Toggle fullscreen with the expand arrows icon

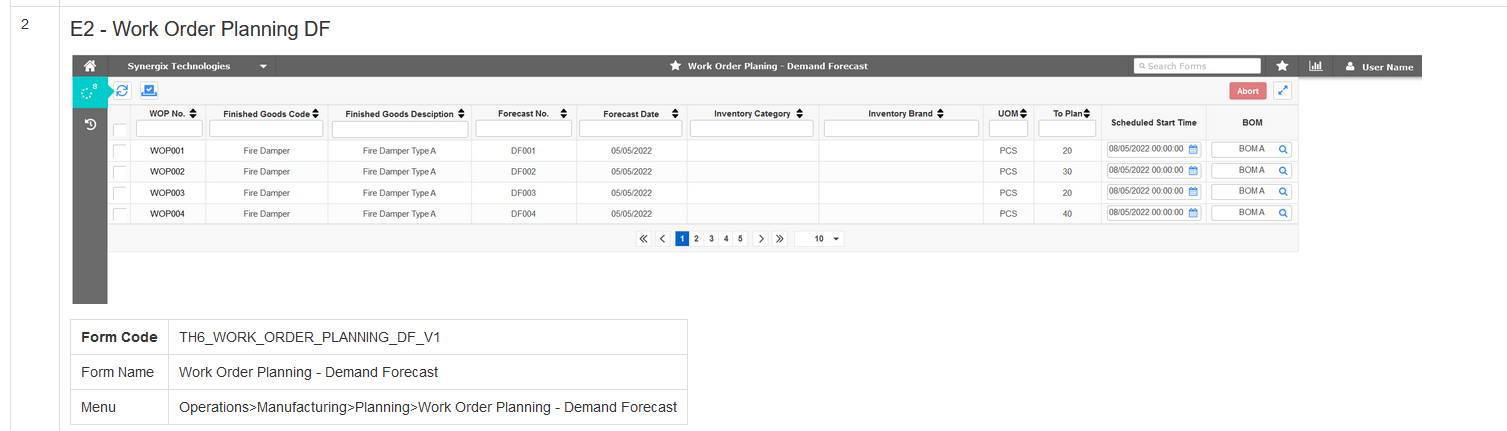[1282, 91]
